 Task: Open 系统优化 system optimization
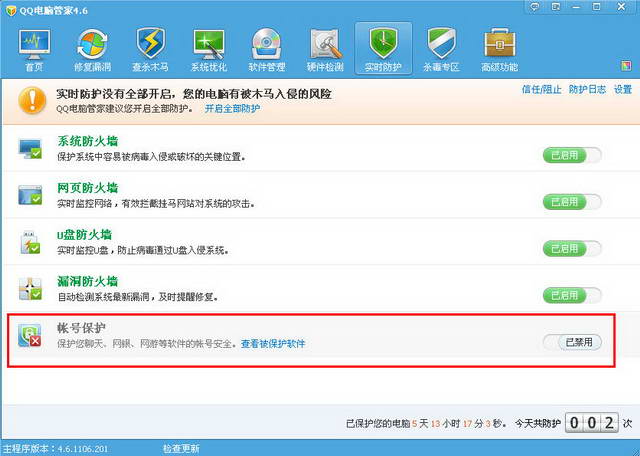click(x=208, y=49)
